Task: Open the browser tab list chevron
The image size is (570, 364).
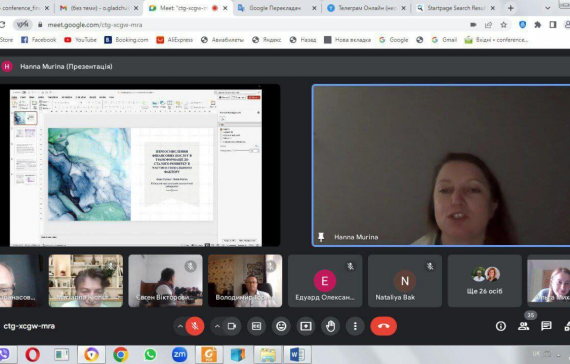Action: click(x=547, y=8)
